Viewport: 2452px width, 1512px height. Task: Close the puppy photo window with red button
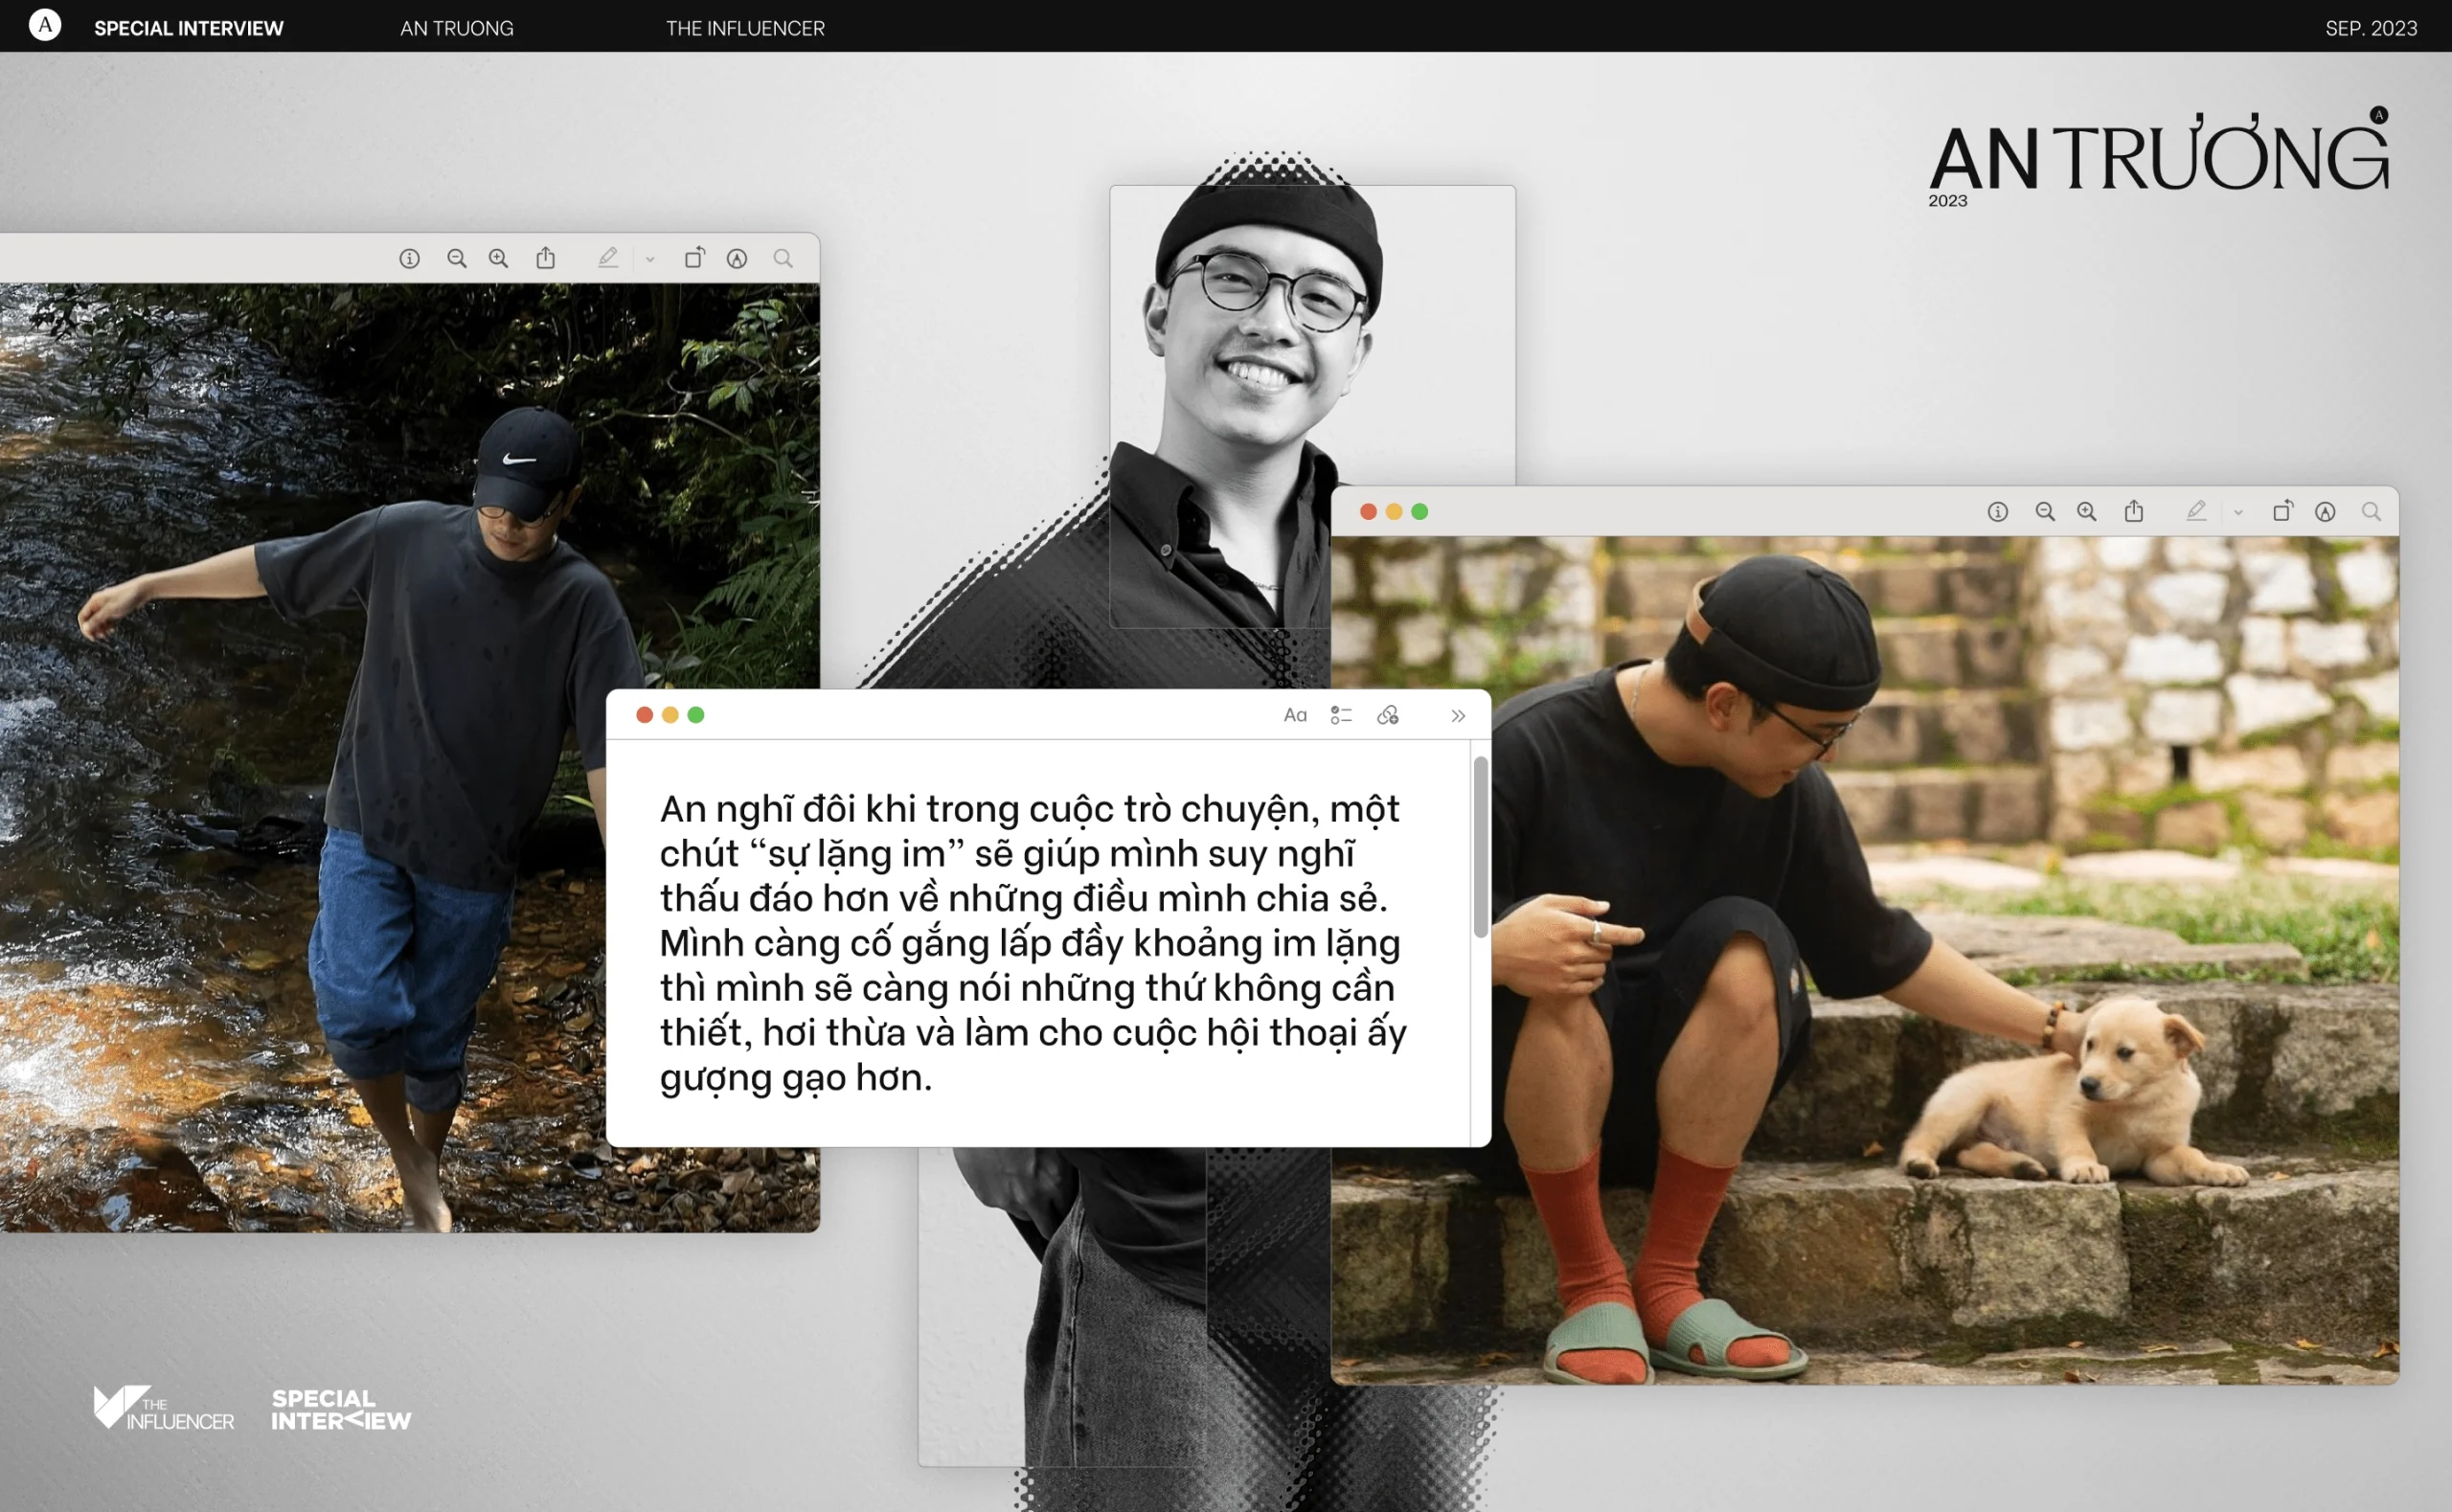coord(1368,512)
